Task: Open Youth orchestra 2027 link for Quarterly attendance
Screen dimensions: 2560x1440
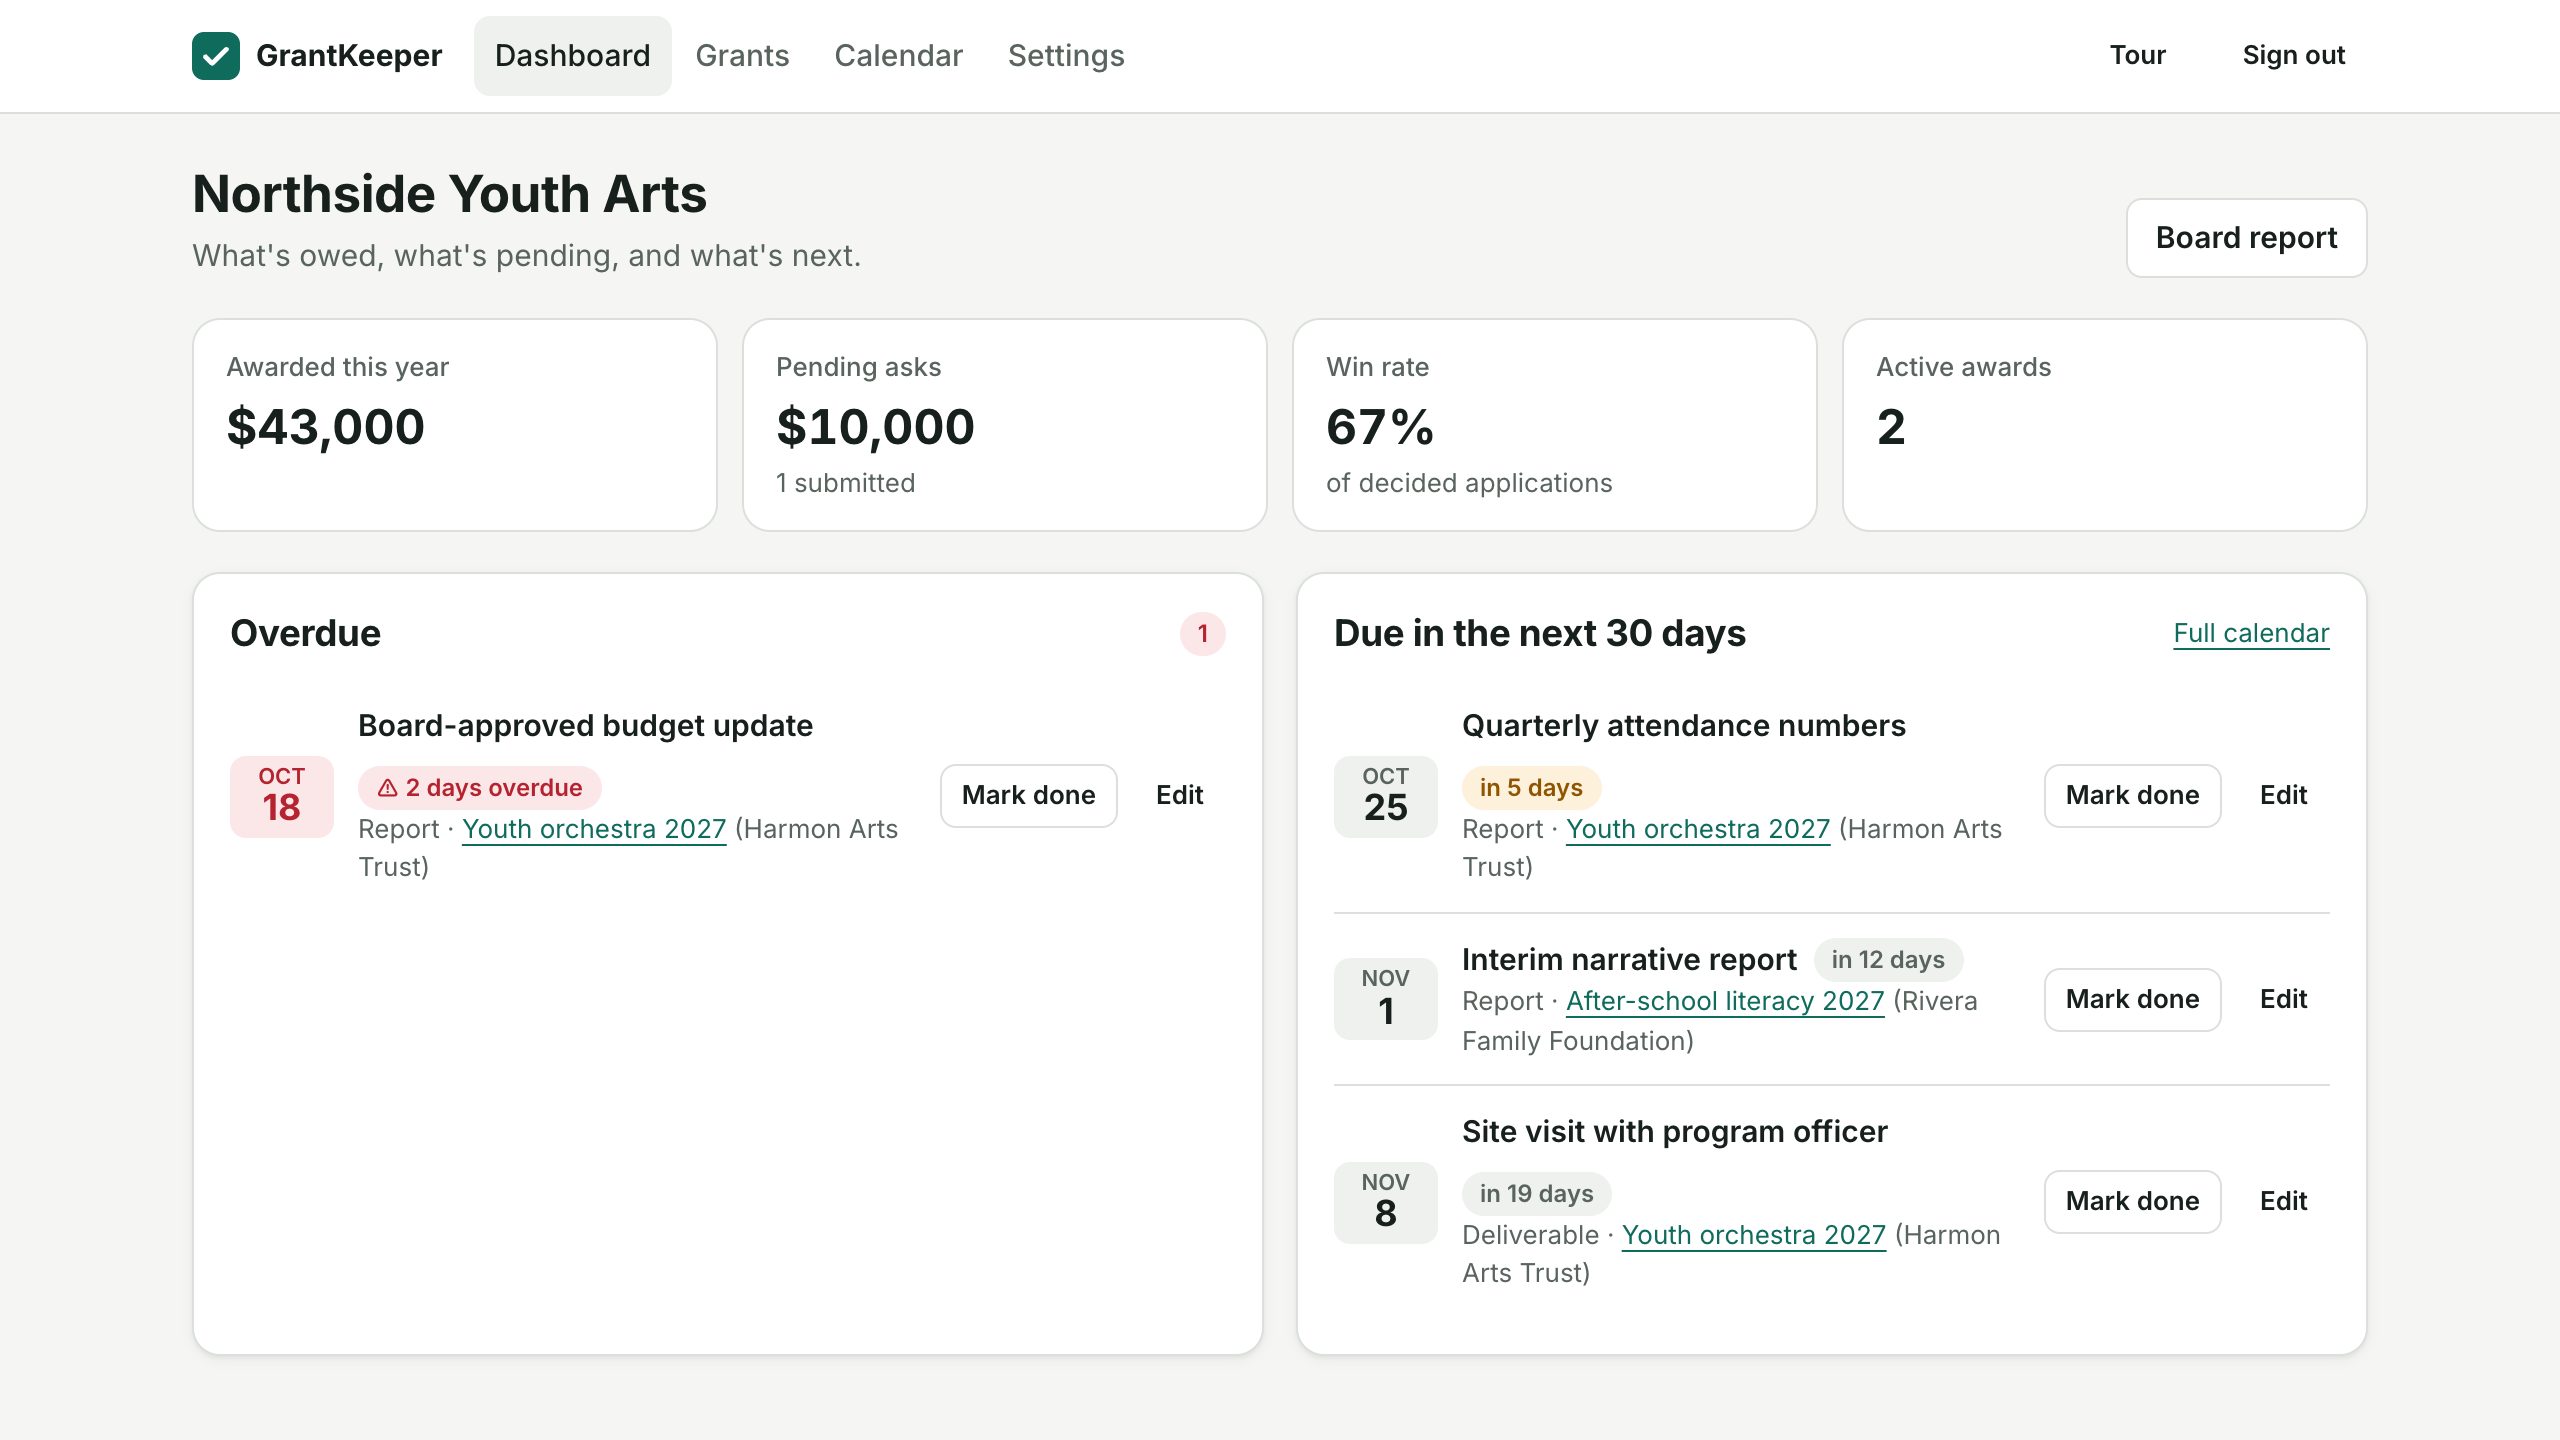Action: [x=1698, y=829]
